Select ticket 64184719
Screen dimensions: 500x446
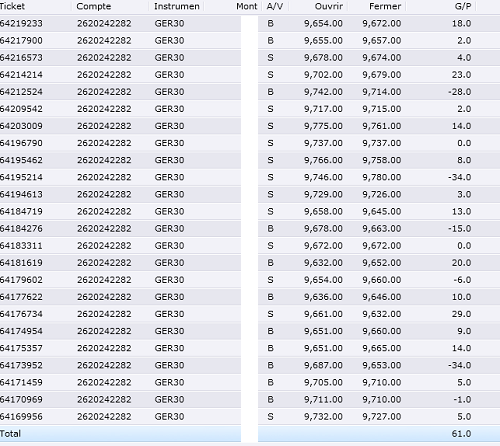21,212
